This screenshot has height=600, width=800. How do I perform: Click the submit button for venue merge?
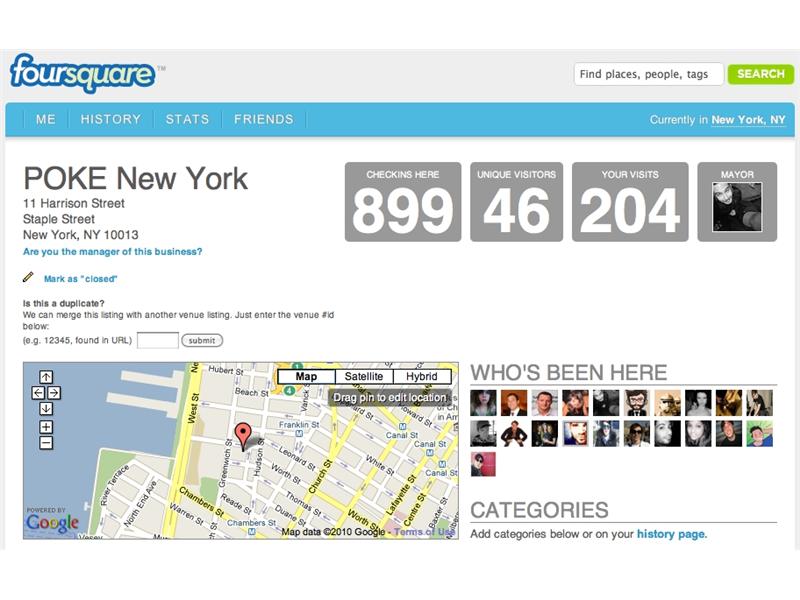[201, 340]
